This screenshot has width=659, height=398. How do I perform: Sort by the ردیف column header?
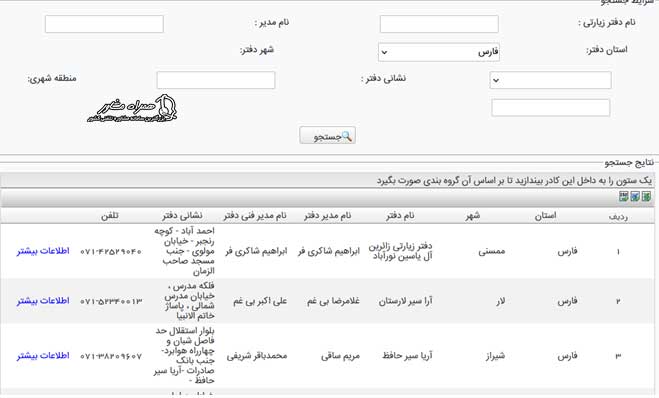pyautogui.click(x=618, y=216)
